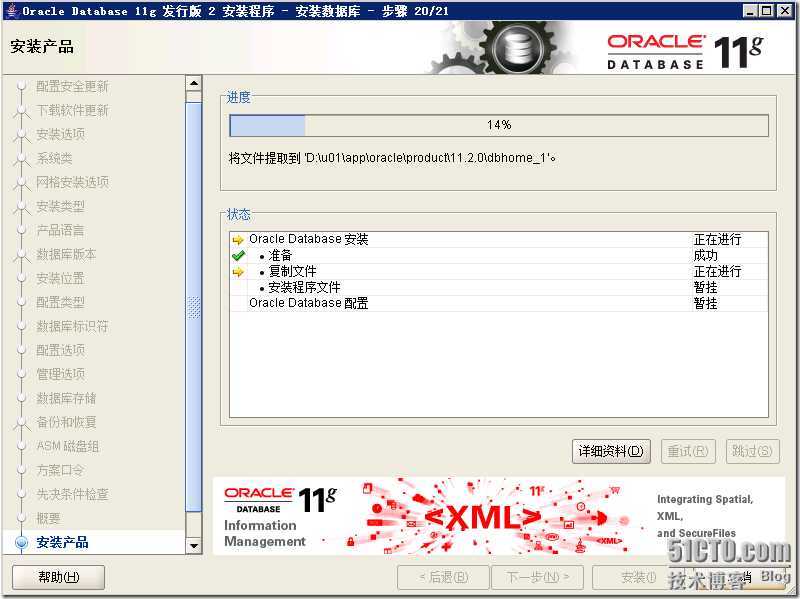Image resolution: width=800 pixels, height=599 pixels.
Task: Select 安装位置 step in sidebar
Action: coord(60,279)
